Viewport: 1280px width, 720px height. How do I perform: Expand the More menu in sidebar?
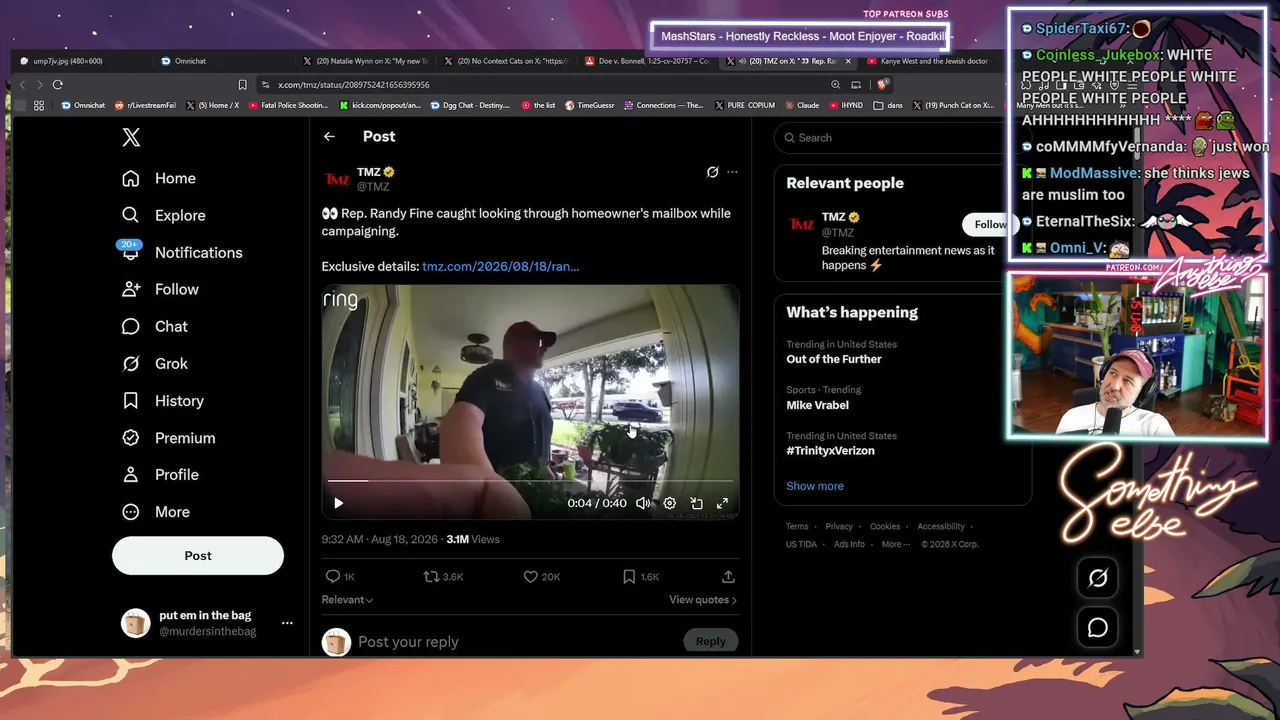pyautogui.click(x=156, y=511)
